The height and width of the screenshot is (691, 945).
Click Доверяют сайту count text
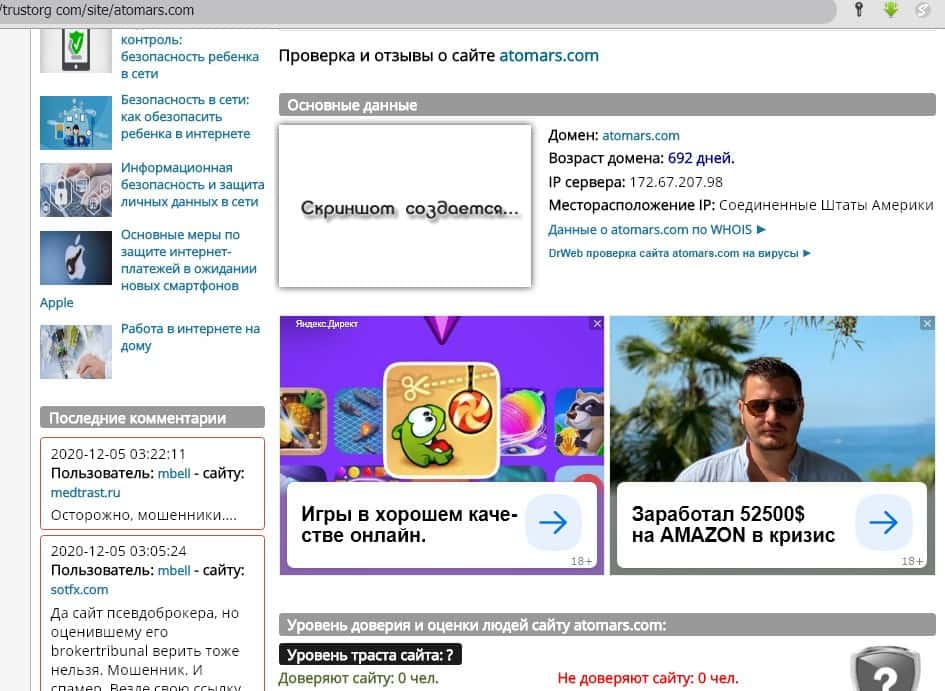pyautogui.click(x=358, y=678)
